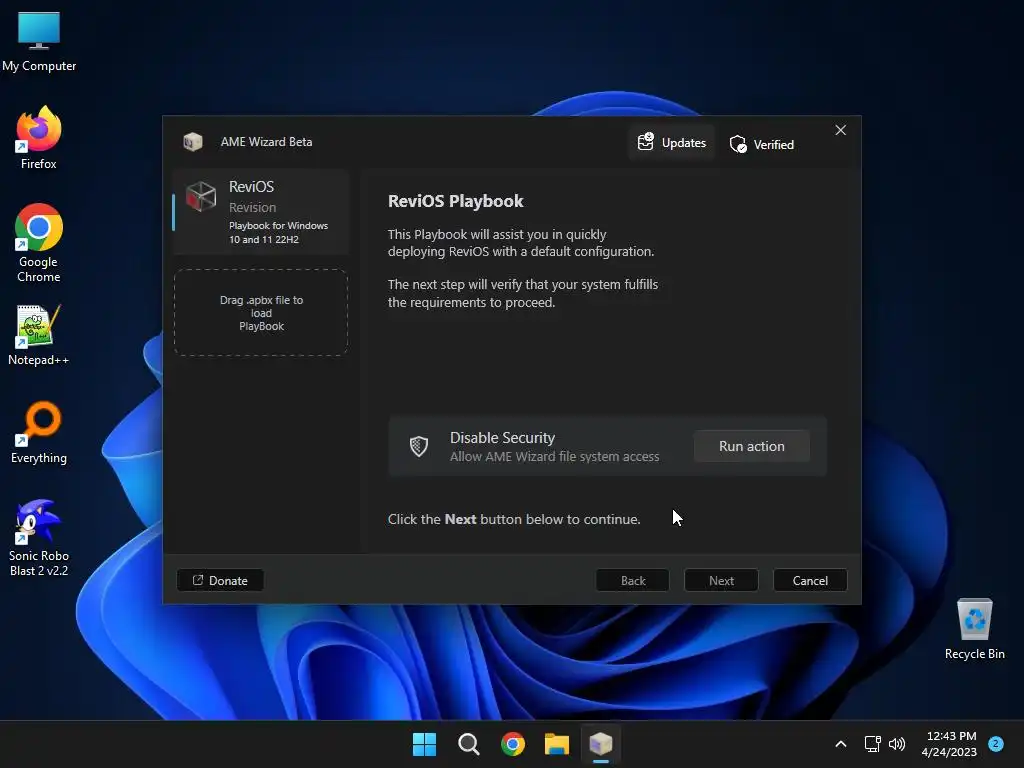The image size is (1024, 768).
Task: Launch the Everything search desktop shortcut
Action: (x=39, y=432)
